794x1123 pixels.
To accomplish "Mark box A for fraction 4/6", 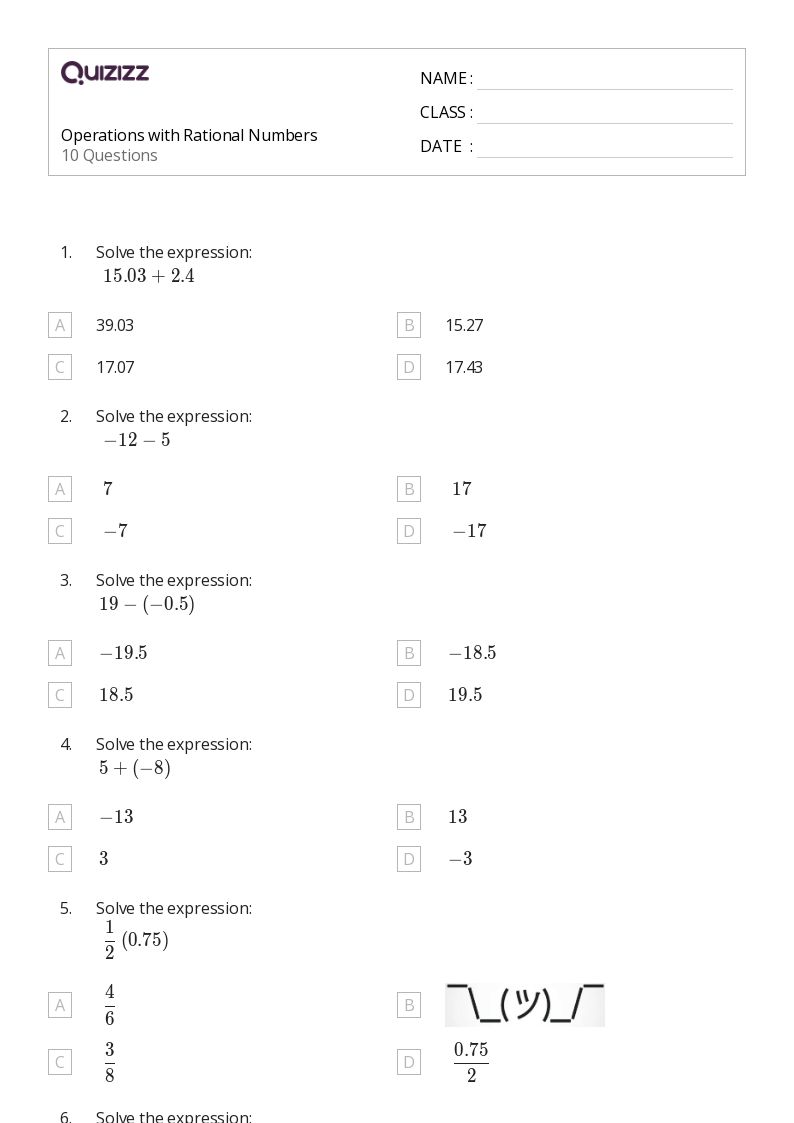I will coord(60,1006).
